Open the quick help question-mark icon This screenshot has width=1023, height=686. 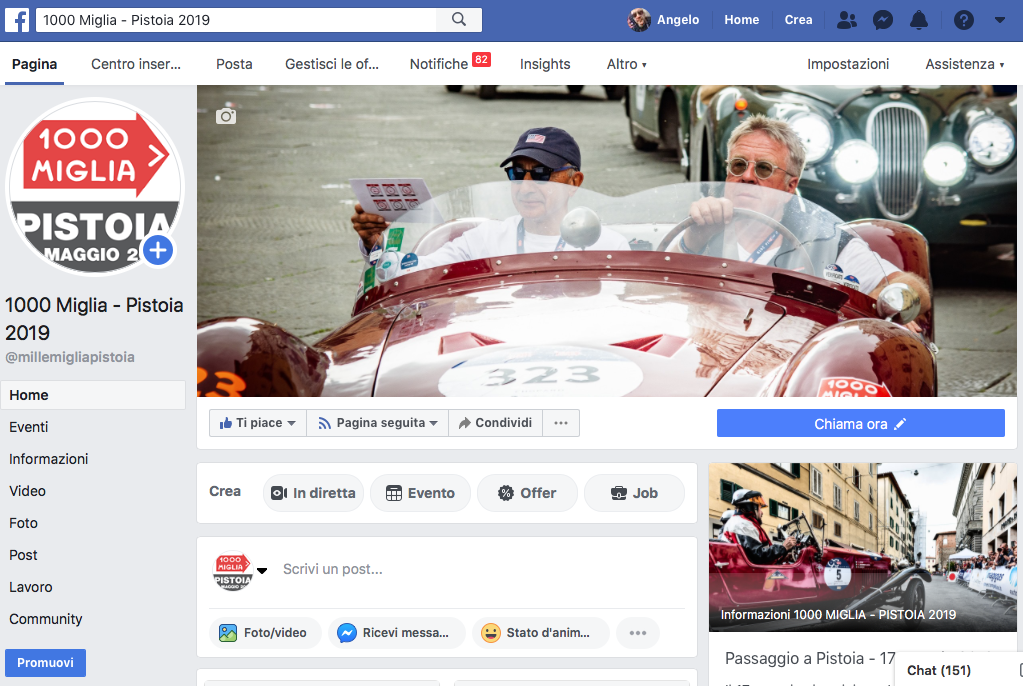(x=964, y=20)
